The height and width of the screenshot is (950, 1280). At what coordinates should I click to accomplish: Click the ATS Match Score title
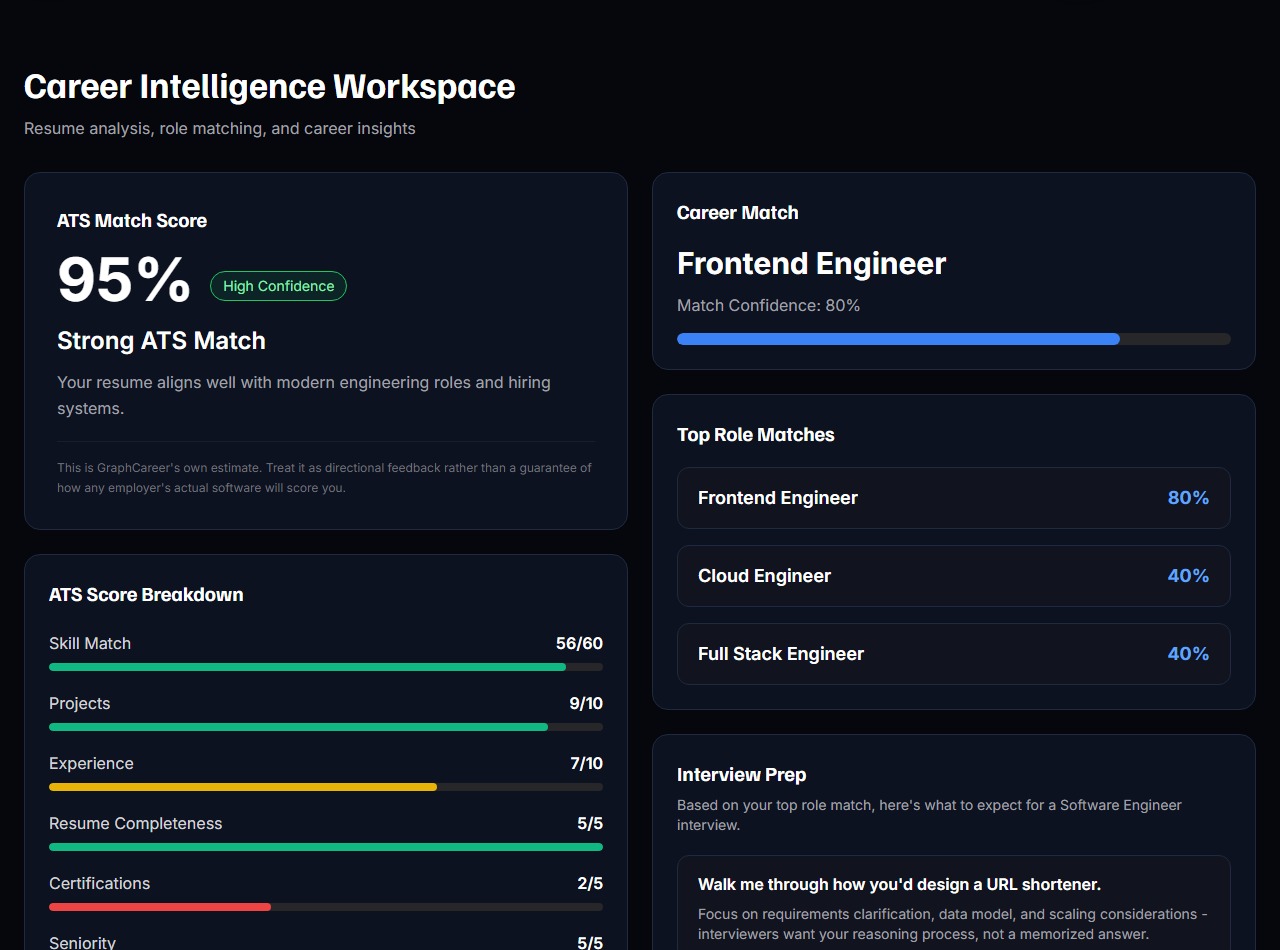pyautogui.click(x=132, y=221)
